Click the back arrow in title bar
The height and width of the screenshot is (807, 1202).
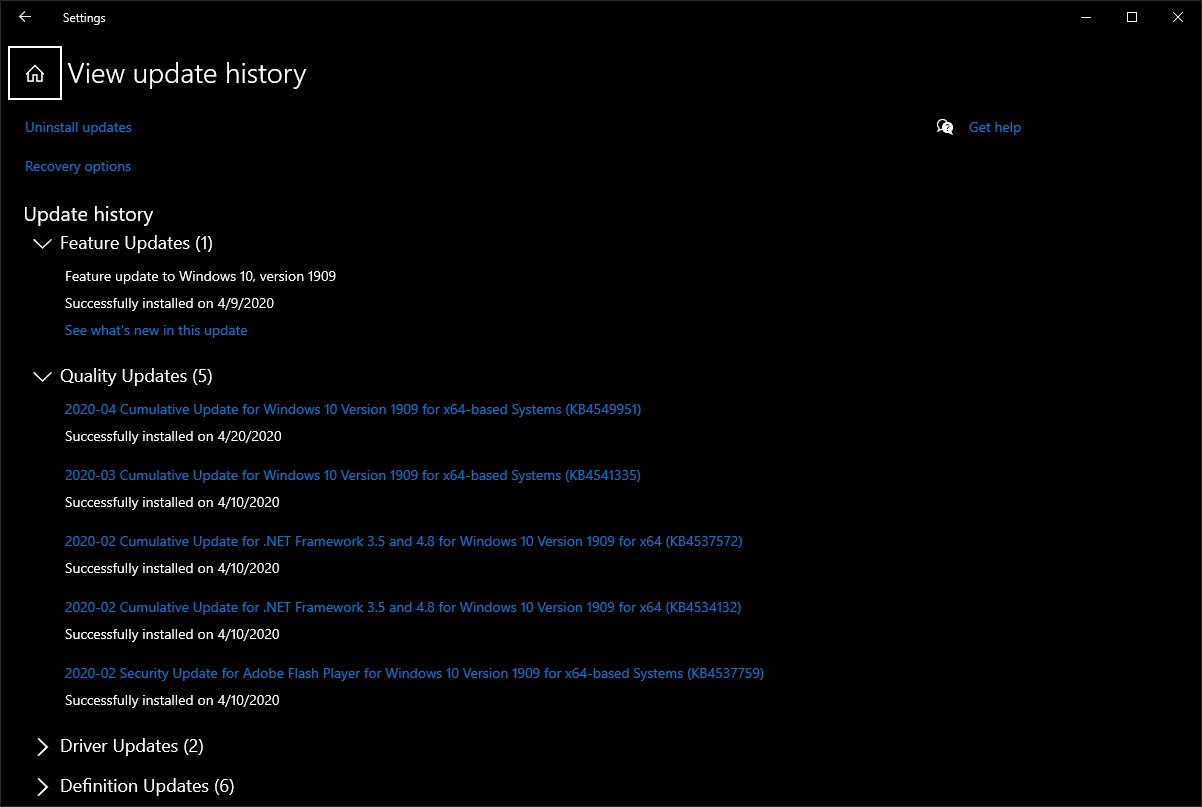[25, 17]
